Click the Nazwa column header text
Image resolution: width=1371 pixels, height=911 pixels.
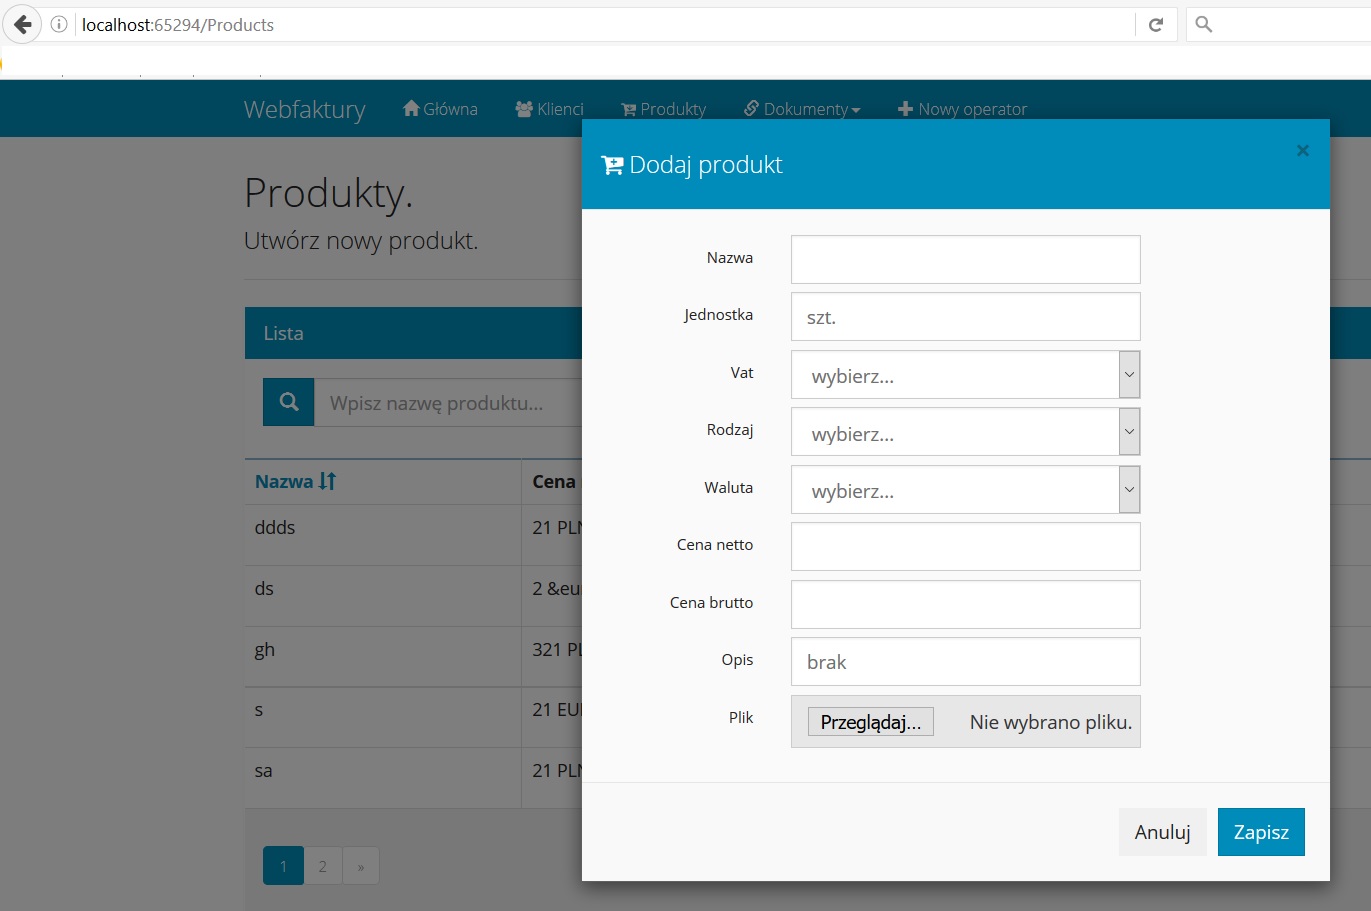pyautogui.click(x=284, y=481)
